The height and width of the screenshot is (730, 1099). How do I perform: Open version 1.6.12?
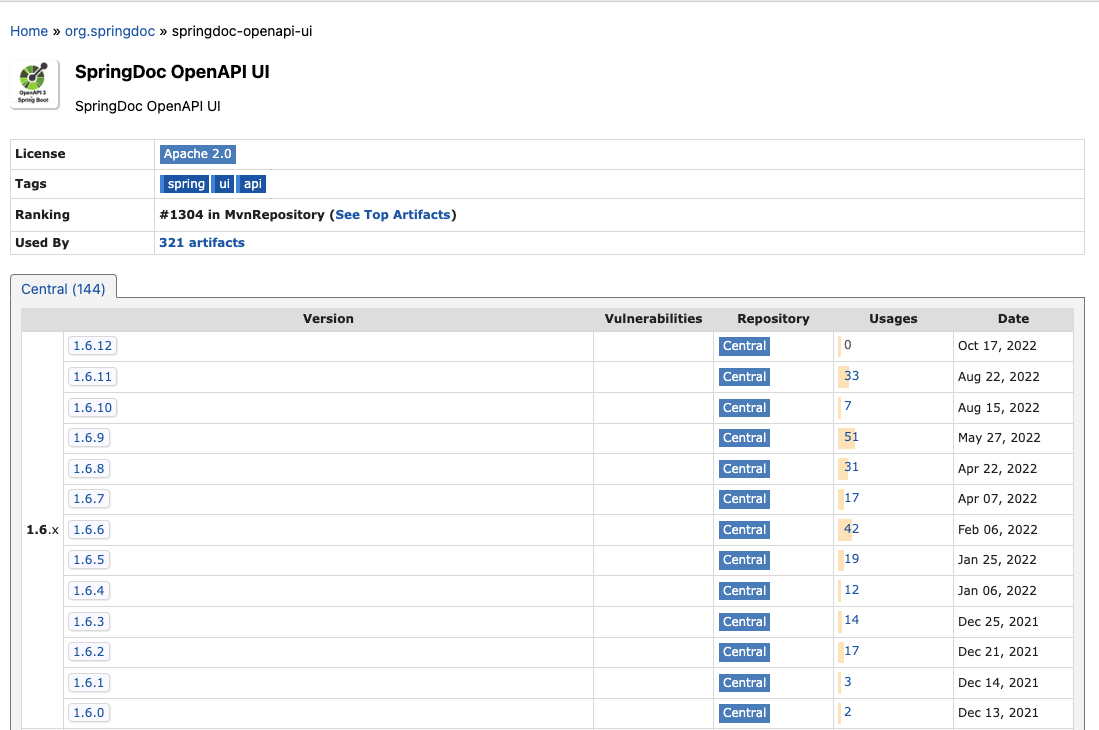pyautogui.click(x=93, y=346)
